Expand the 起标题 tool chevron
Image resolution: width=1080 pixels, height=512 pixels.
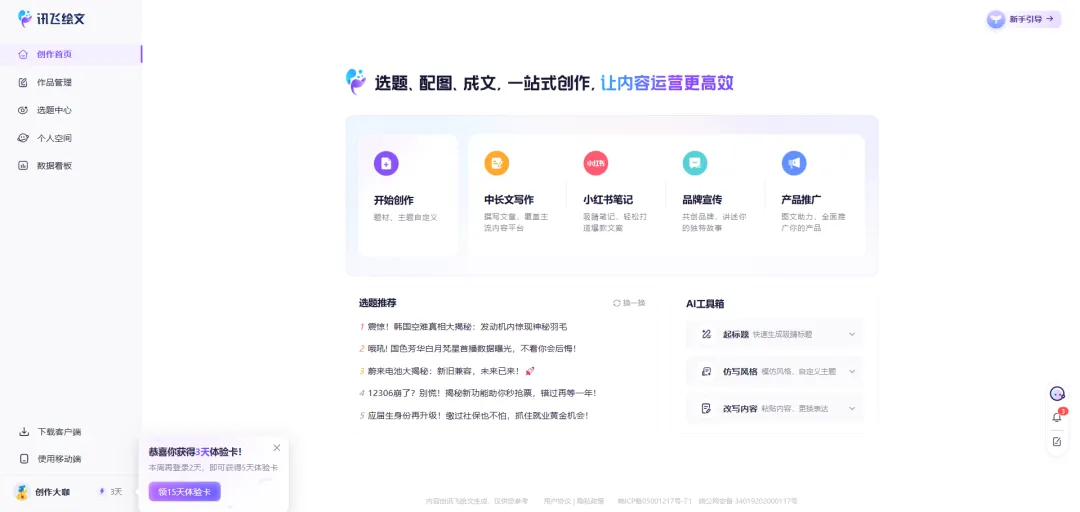pyautogui.click(x=852, y=334)
